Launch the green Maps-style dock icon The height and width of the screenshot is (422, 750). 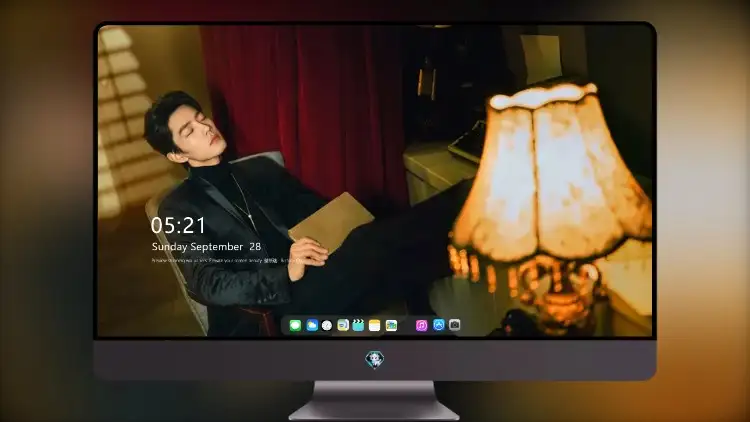coord(343,325)
